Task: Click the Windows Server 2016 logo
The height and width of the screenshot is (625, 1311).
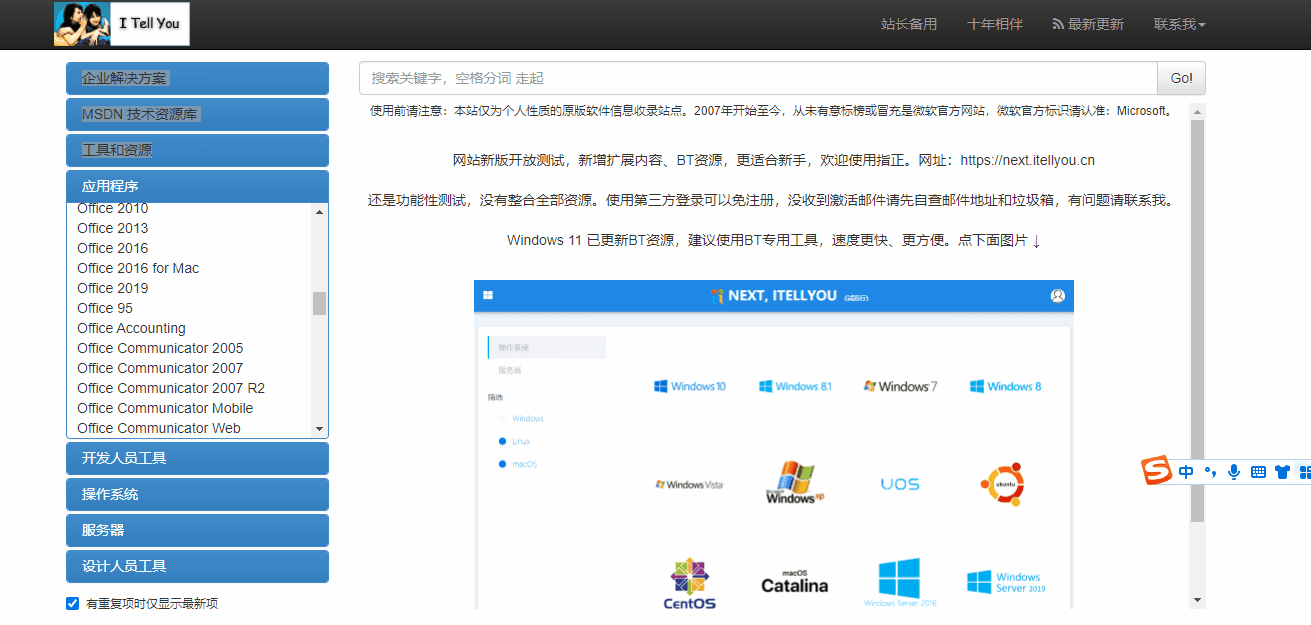Action: (x=900, y=583)
